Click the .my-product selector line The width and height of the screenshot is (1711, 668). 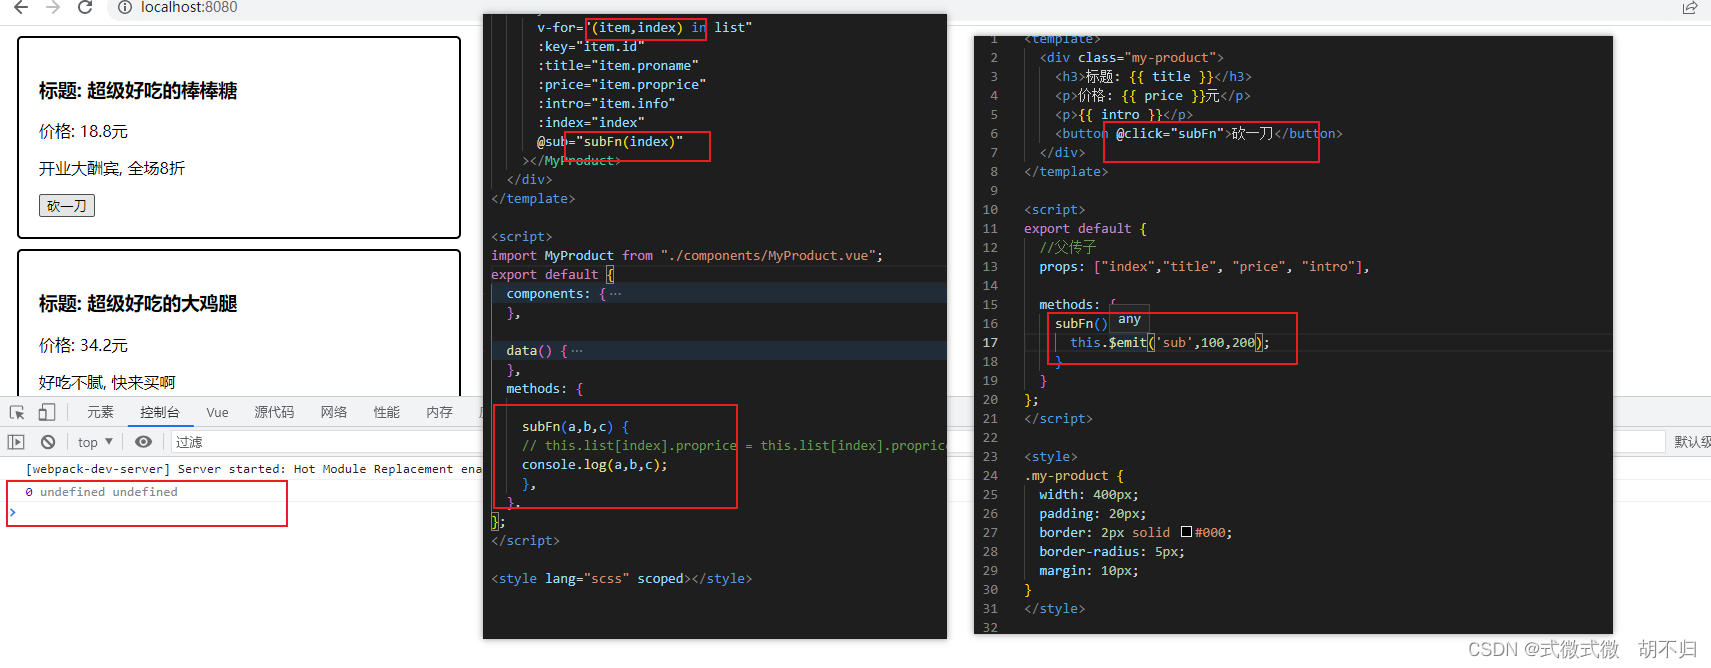pos(1073,476)
